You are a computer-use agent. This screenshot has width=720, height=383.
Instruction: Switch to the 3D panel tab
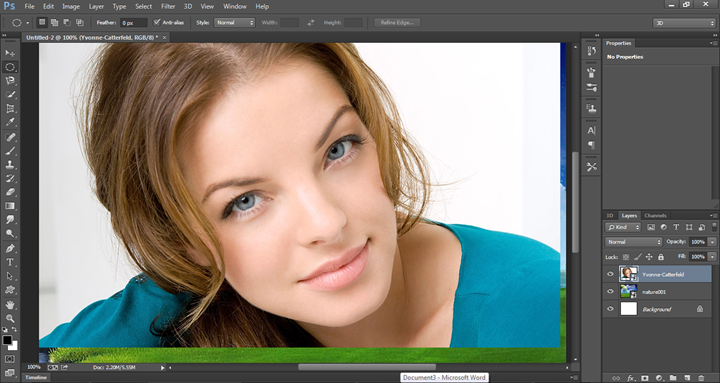point(610,215)
